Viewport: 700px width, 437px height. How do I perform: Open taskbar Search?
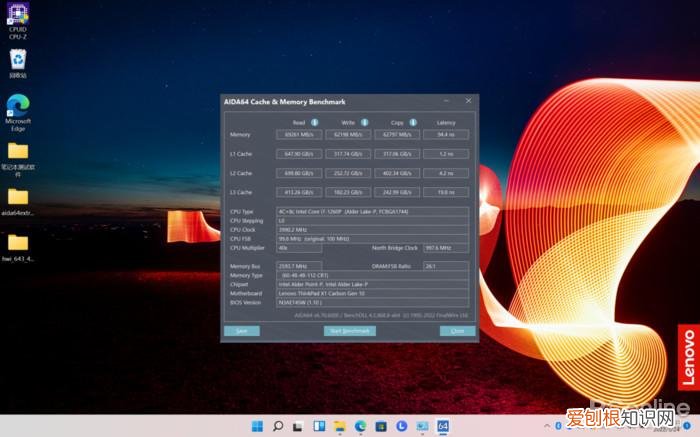[278, 426]
